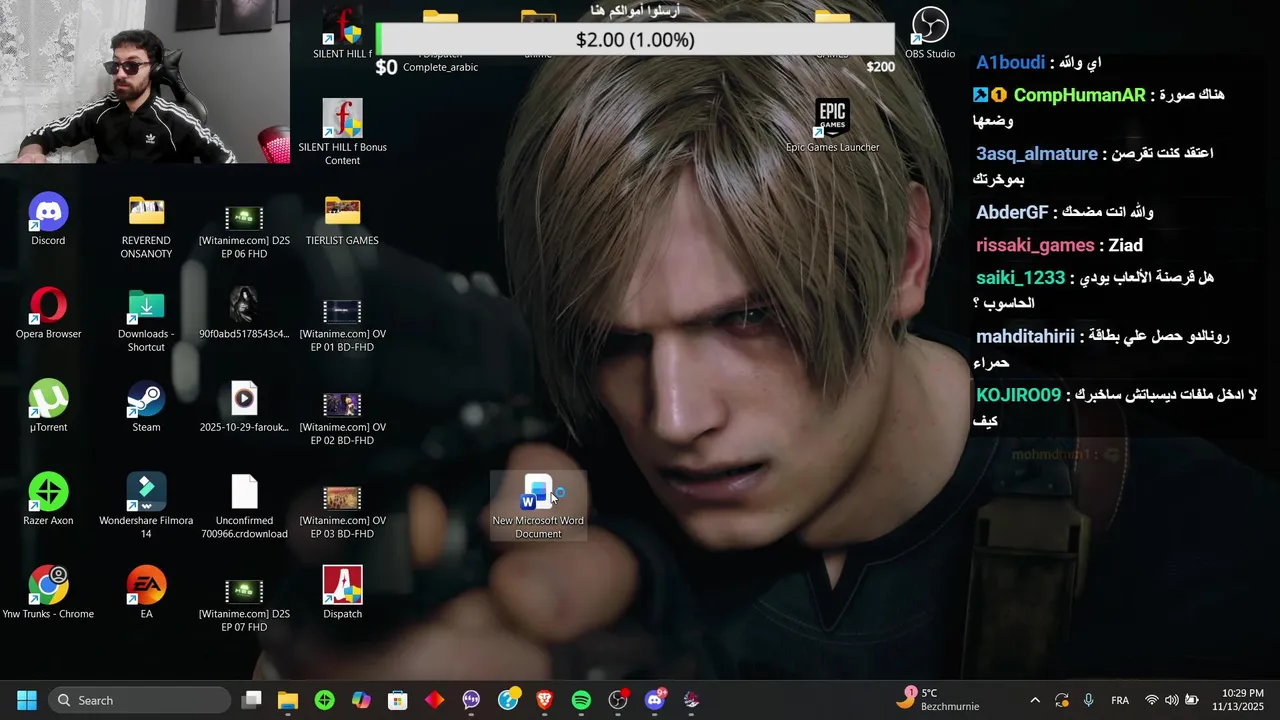
Task: Click the taskbar Search box
Action: (x=140, y=700)
